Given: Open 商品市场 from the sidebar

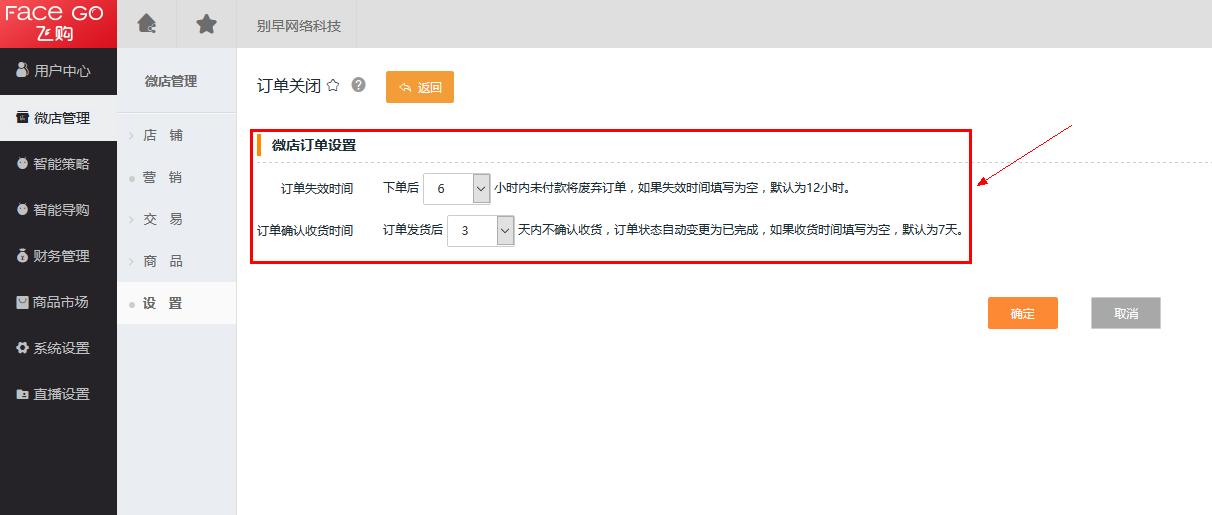Looking at the screenshot, I should [x=58, y=302].
